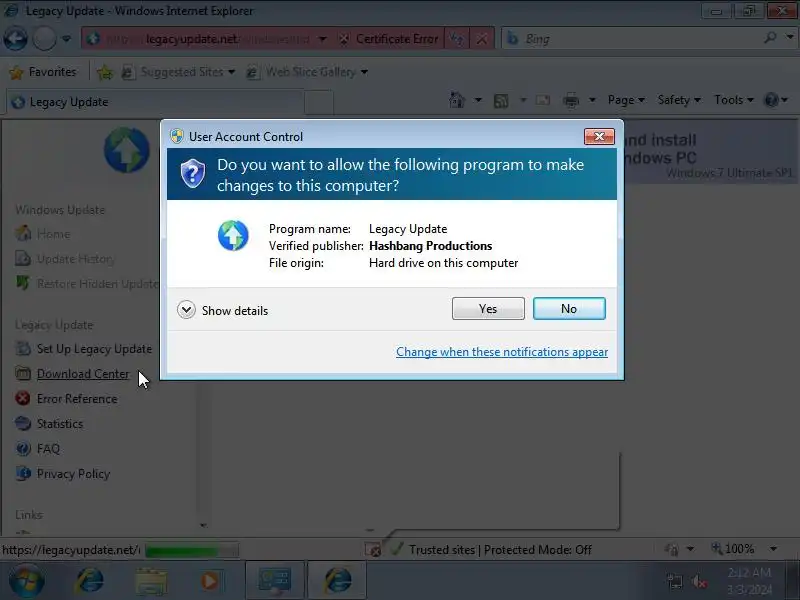Open the Home button dropdown arrow

point(478,100)
